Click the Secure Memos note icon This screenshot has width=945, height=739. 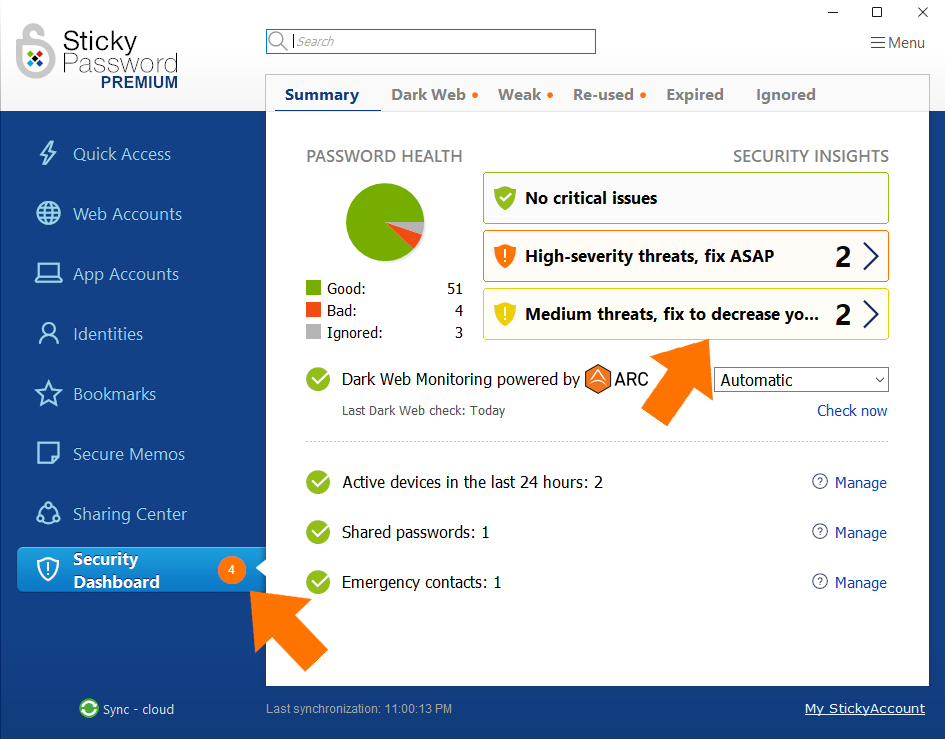tap(48, 453)
